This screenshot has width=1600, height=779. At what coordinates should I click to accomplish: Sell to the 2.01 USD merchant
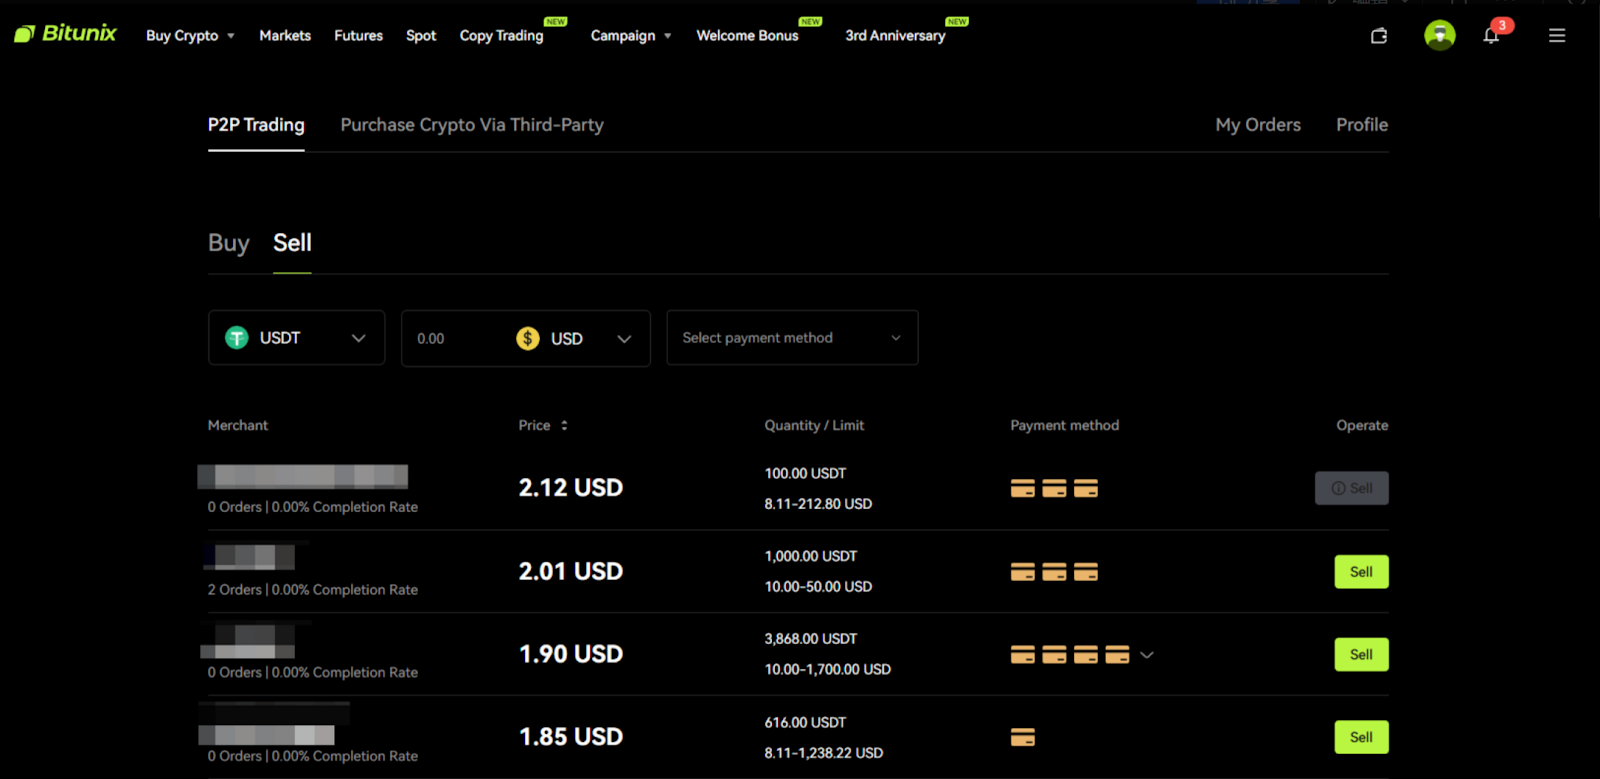(1361, 572)
